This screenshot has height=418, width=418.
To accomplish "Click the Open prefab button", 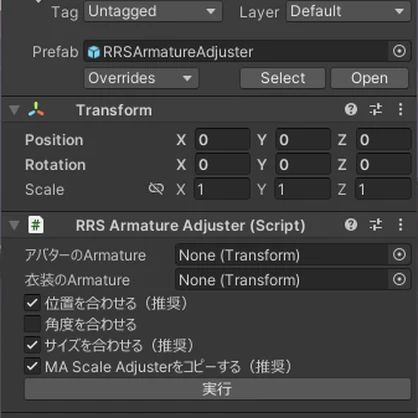I will (369, 78).
